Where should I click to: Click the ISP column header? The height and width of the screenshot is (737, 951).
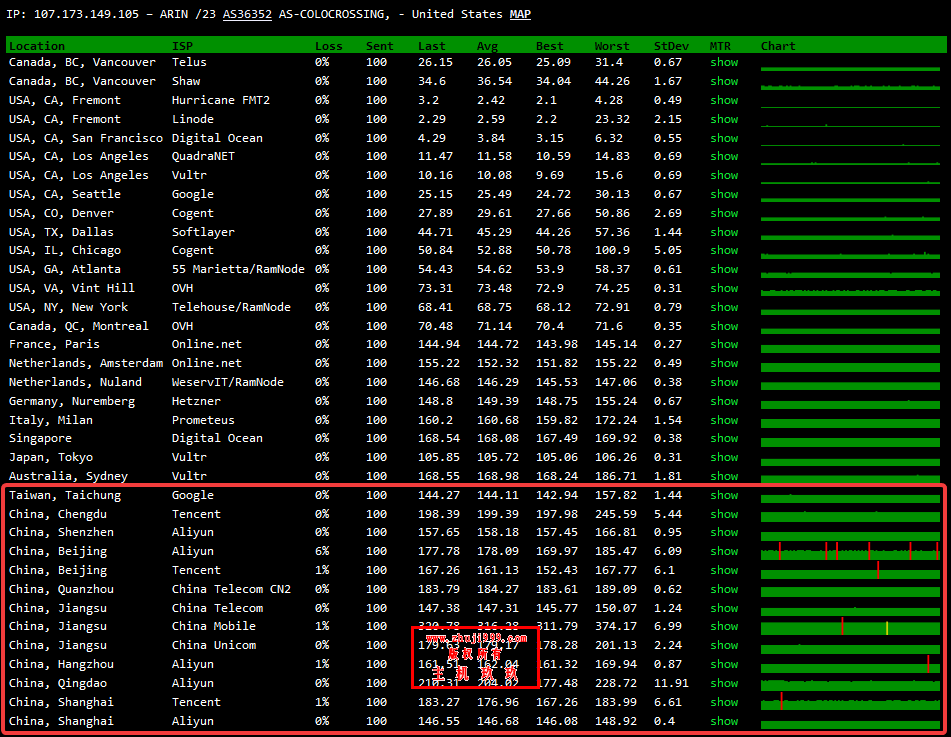point(183,46)
